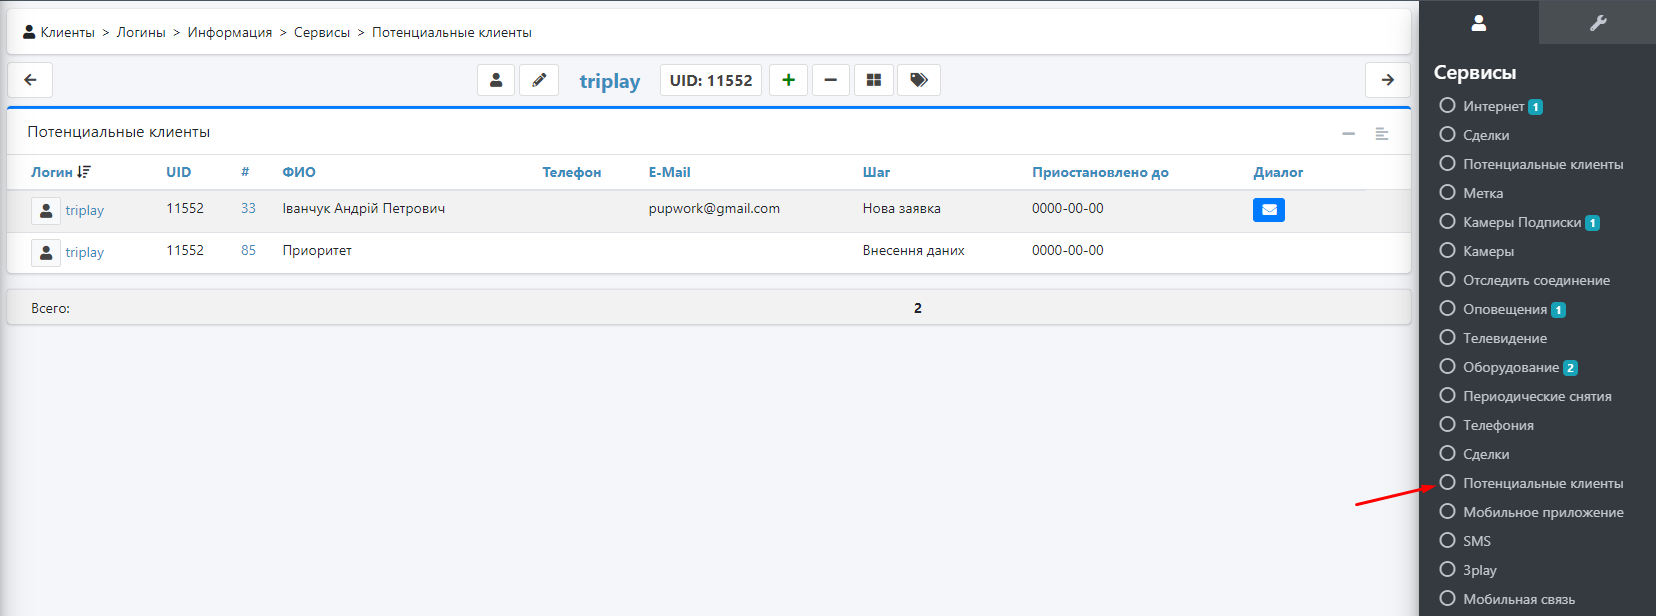Screen dimensions: 1656x616
Task: Open the triplay login link in first row
Action: [84, 210]
